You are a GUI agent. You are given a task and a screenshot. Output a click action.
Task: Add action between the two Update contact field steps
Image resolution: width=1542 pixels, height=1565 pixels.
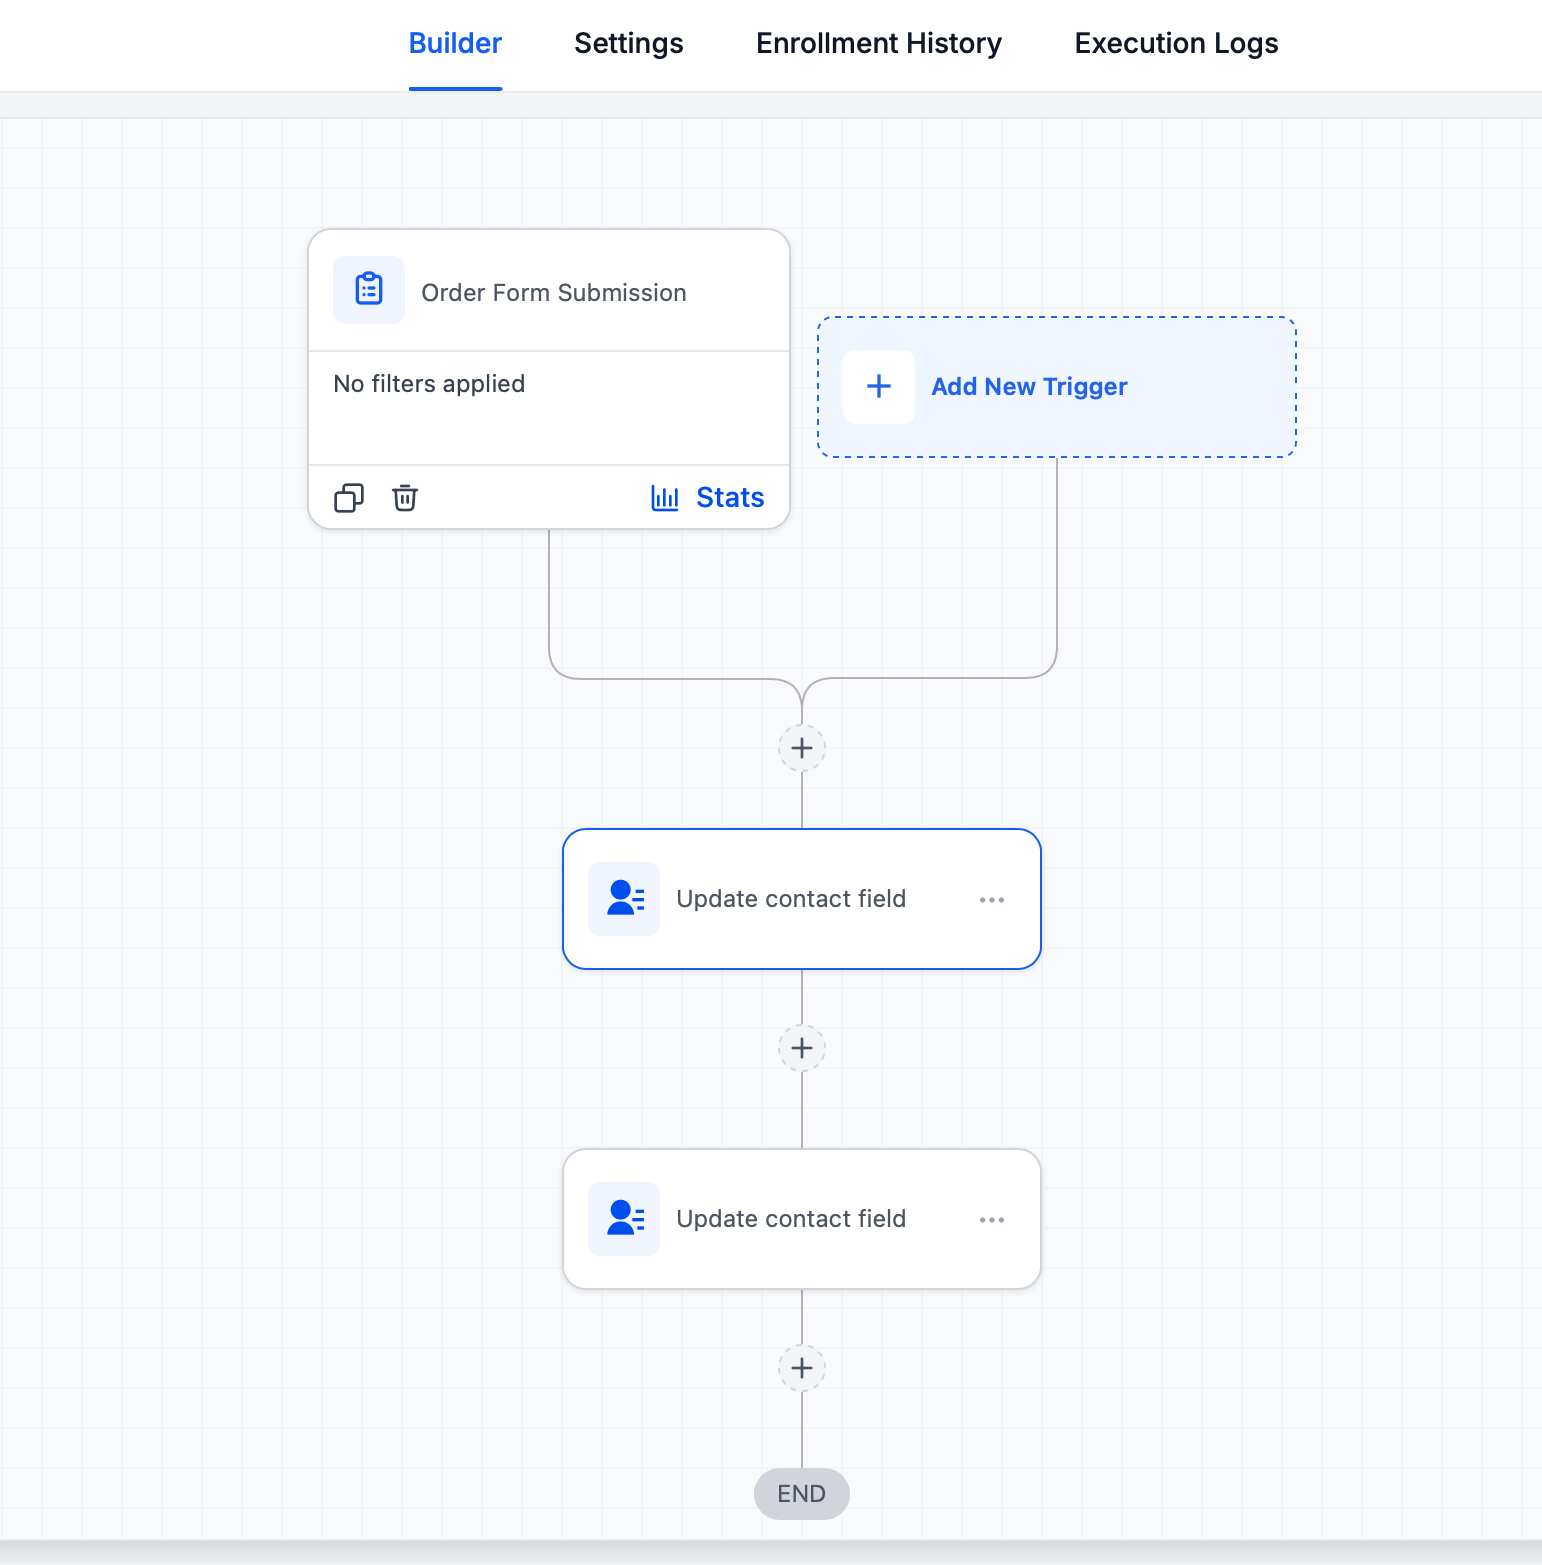pyautogui.click(x=802, y=1048)
